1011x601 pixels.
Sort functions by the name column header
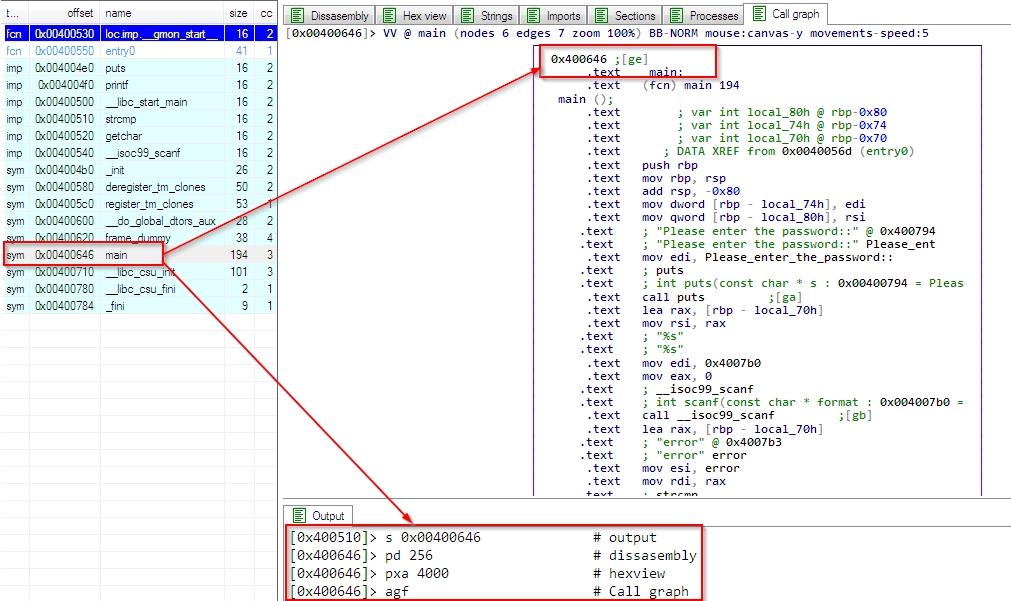(164, 13)
